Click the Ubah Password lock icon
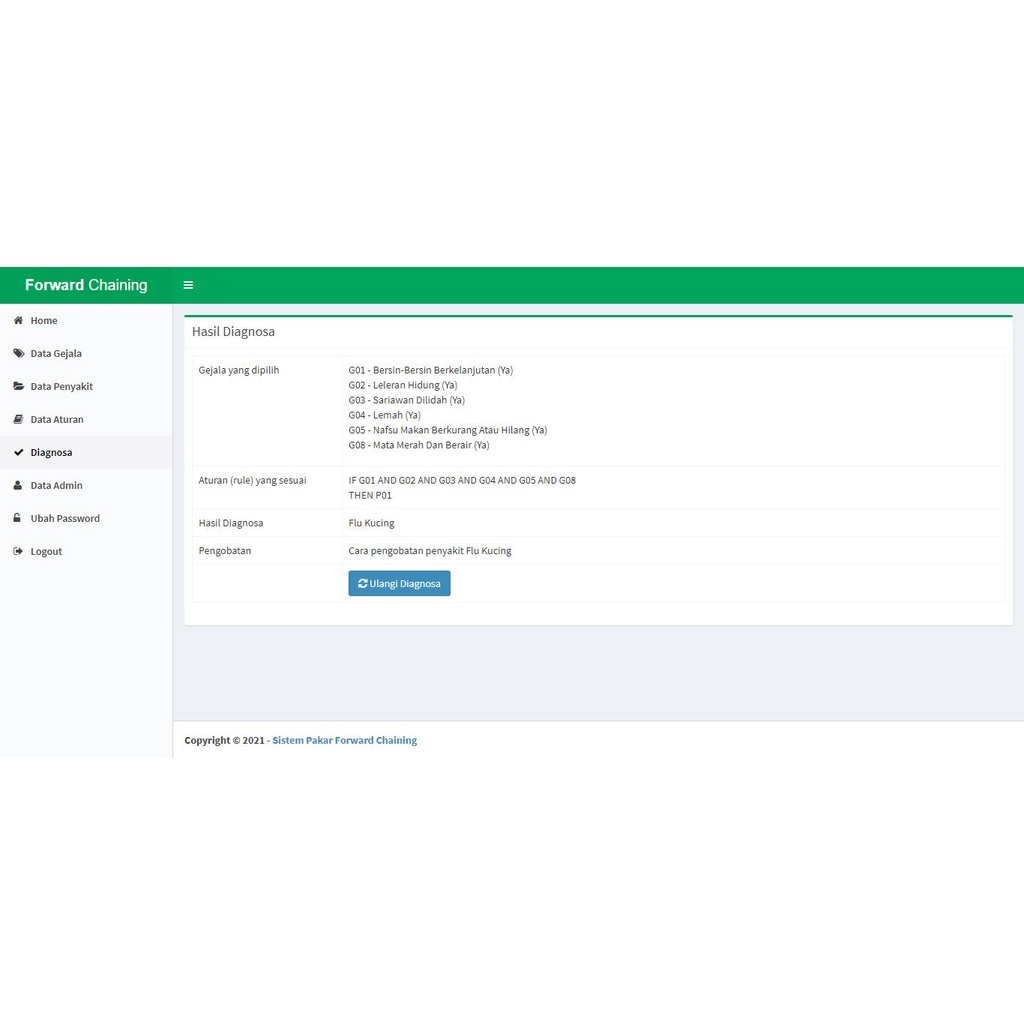Screen dimensions: 1024x1024 click(18, 518)
